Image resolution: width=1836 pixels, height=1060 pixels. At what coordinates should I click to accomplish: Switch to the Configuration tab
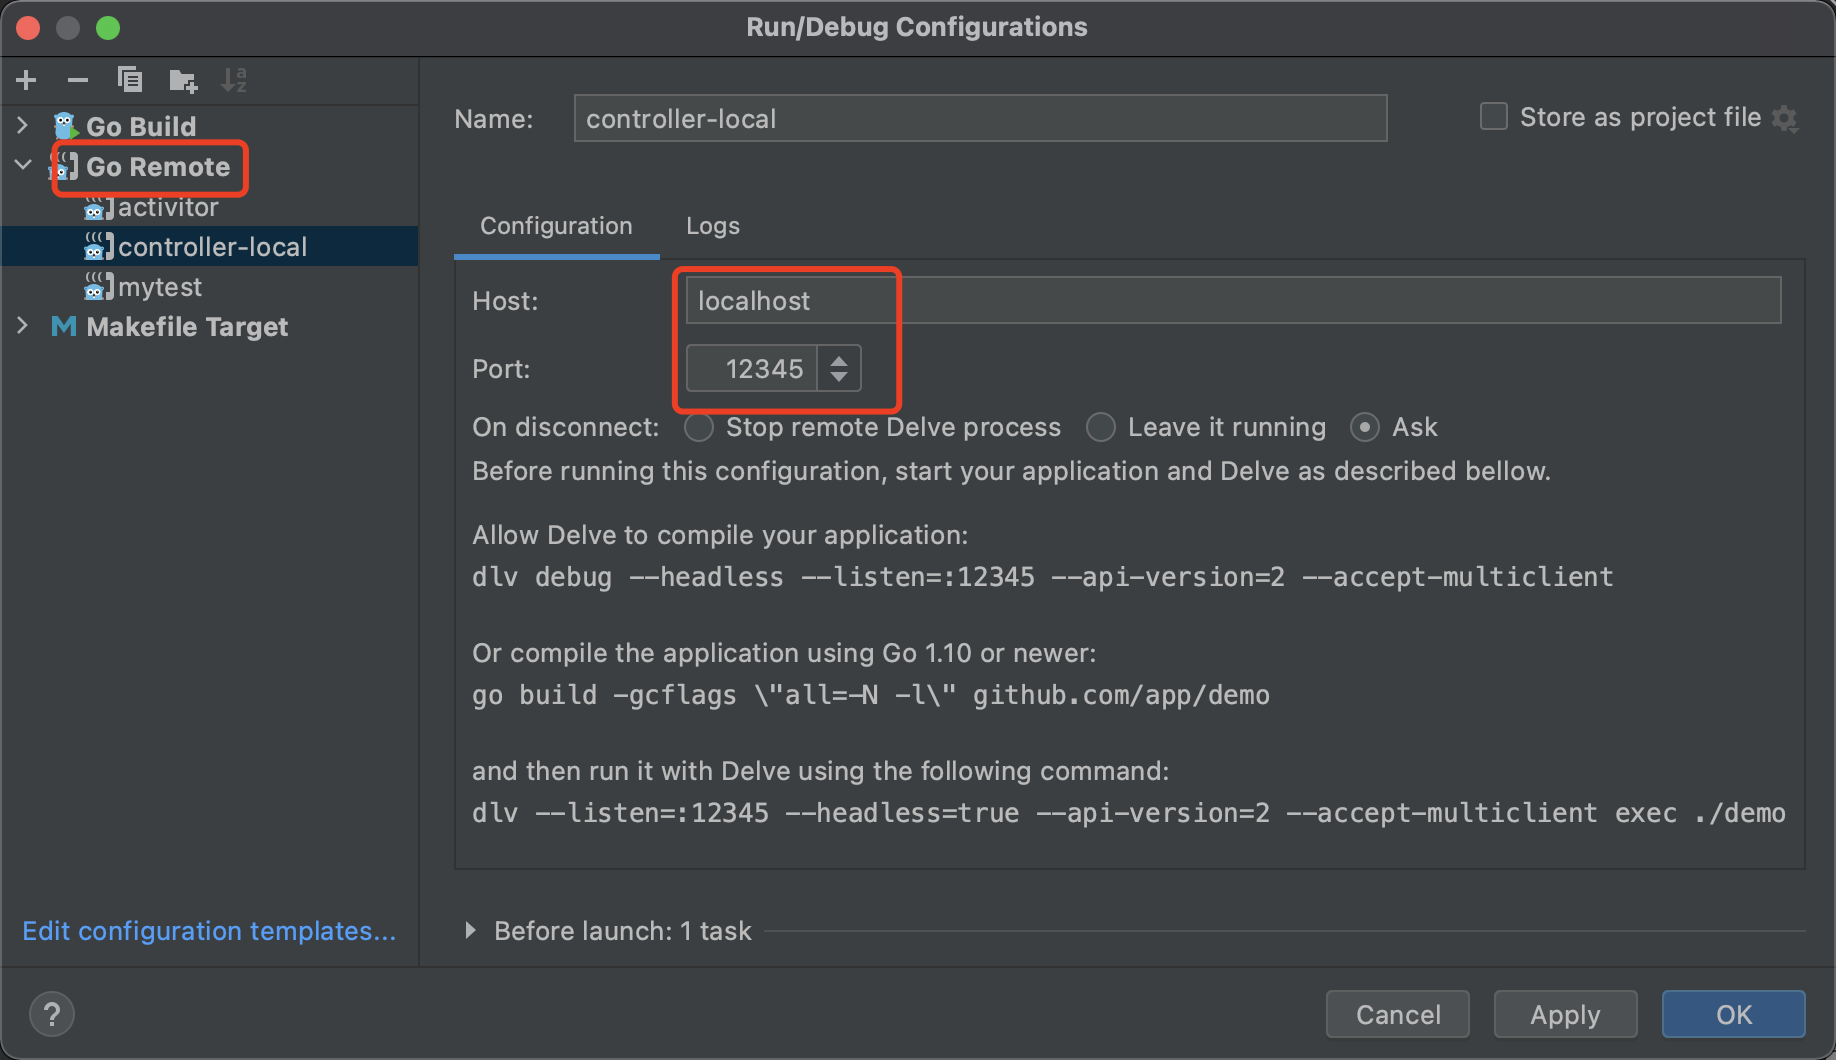tap(556, 226)
